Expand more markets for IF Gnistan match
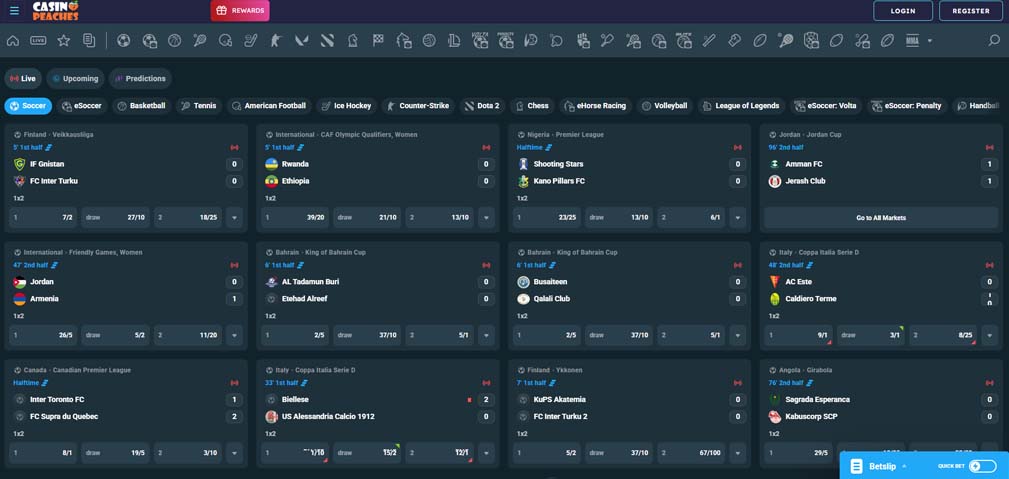 (234, 218)
